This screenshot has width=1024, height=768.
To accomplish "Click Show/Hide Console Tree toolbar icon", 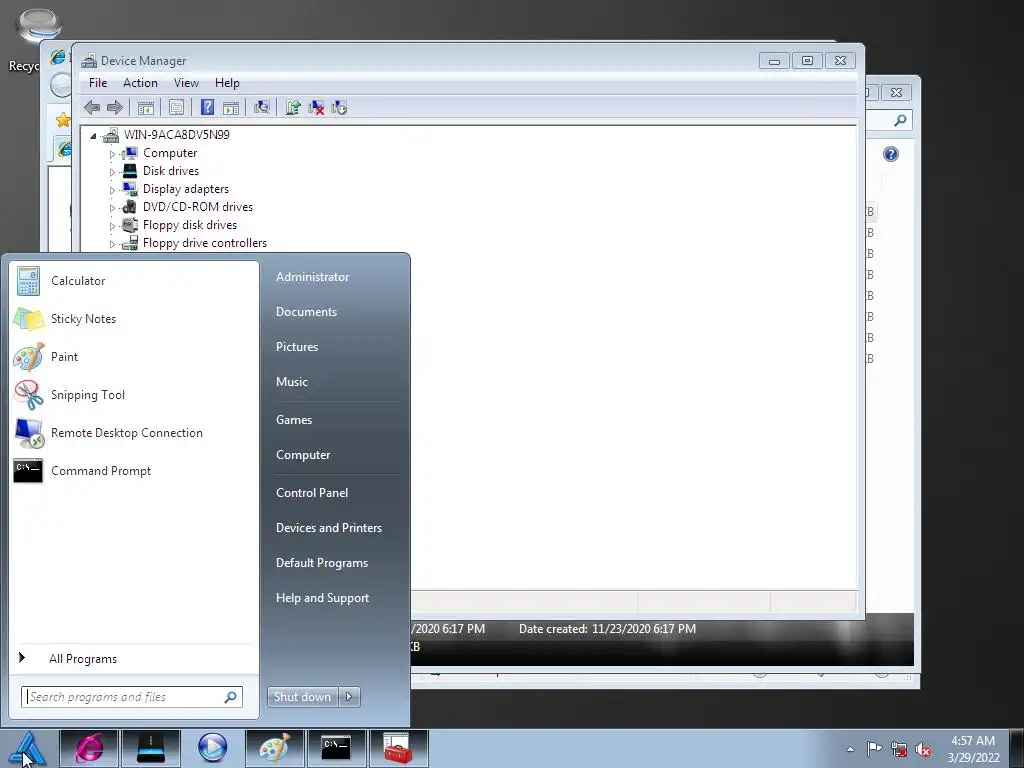I will click(146, 108).
